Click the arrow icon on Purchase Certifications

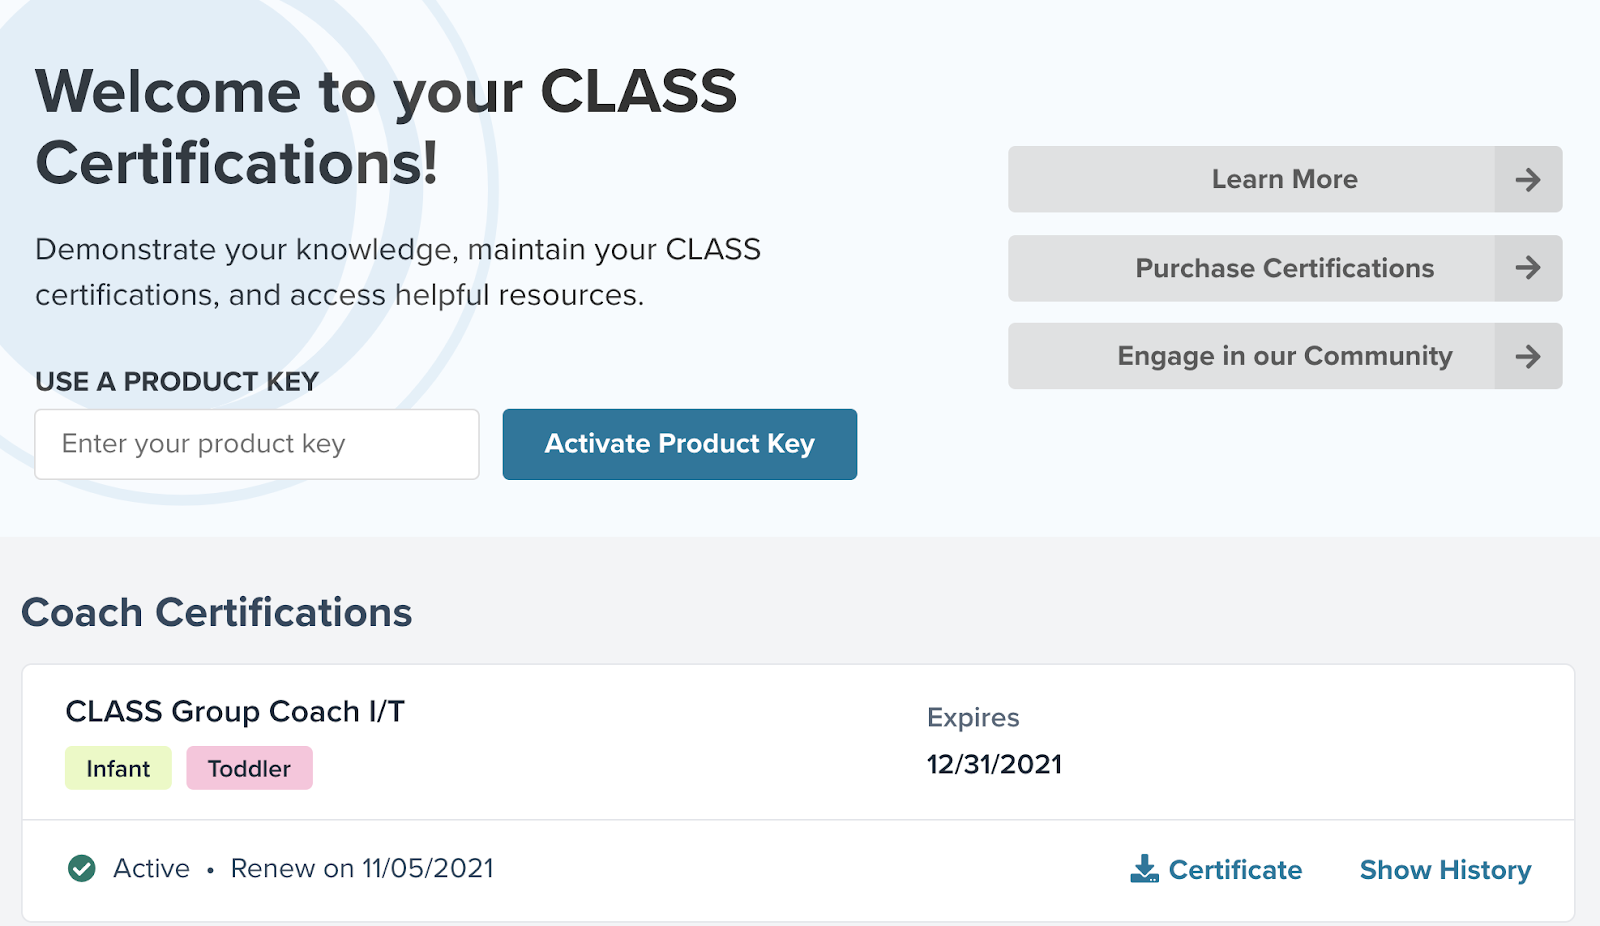pyautogui.click(x=1527, y=268)
